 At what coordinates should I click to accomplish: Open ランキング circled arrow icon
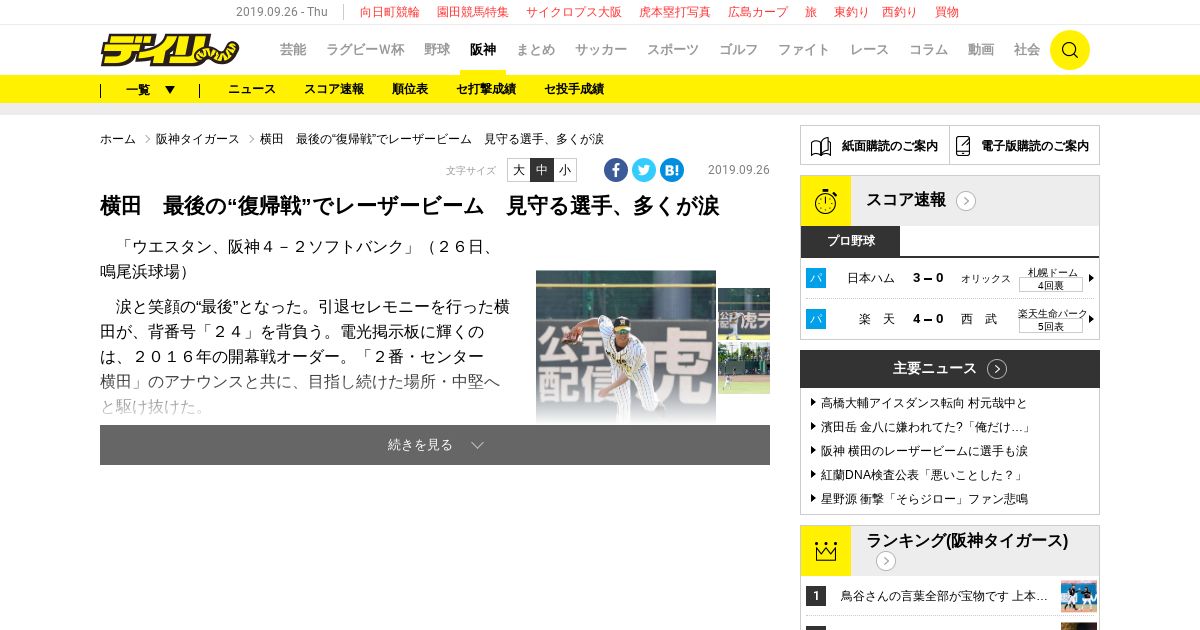coord(886,561)
